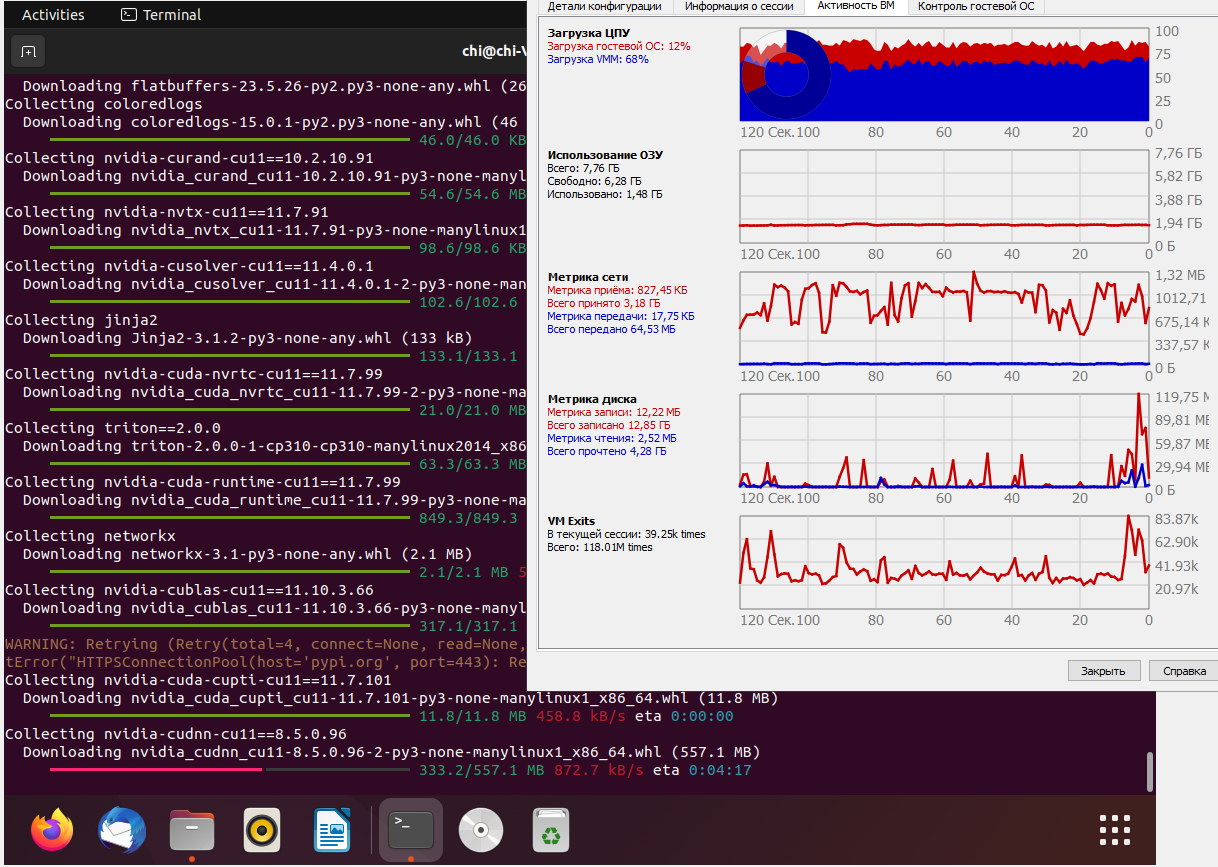Click the terminal window vertical scrollbar
This screenshot has width=1218, height=867.
coord(1150,771)
